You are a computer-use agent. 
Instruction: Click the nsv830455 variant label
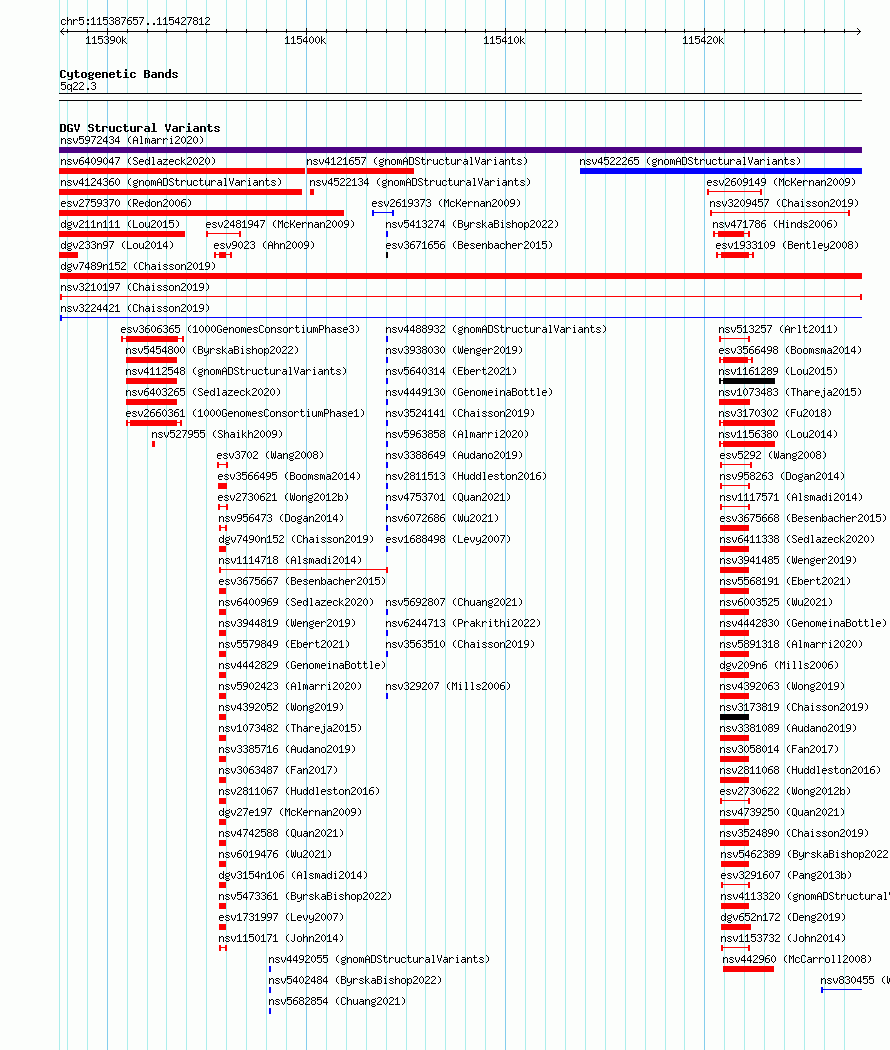click(x=855, y=980)
